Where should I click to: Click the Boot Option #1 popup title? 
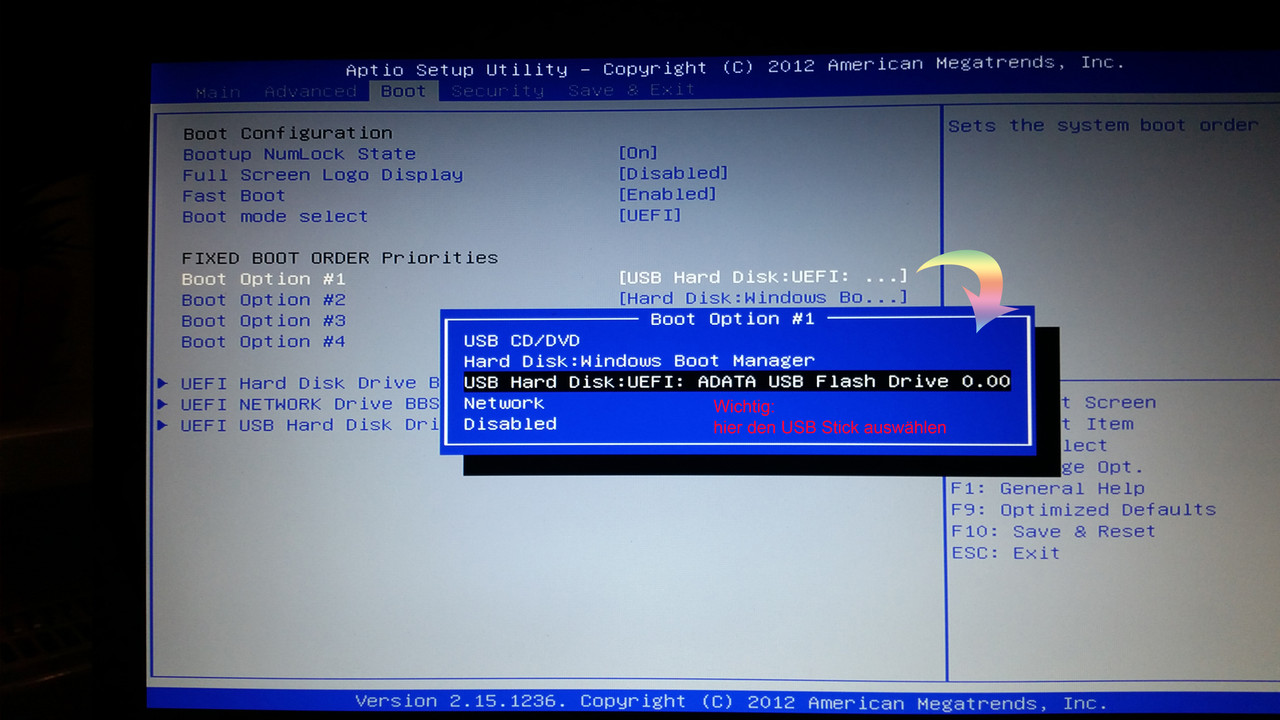[x=733, y=319]
